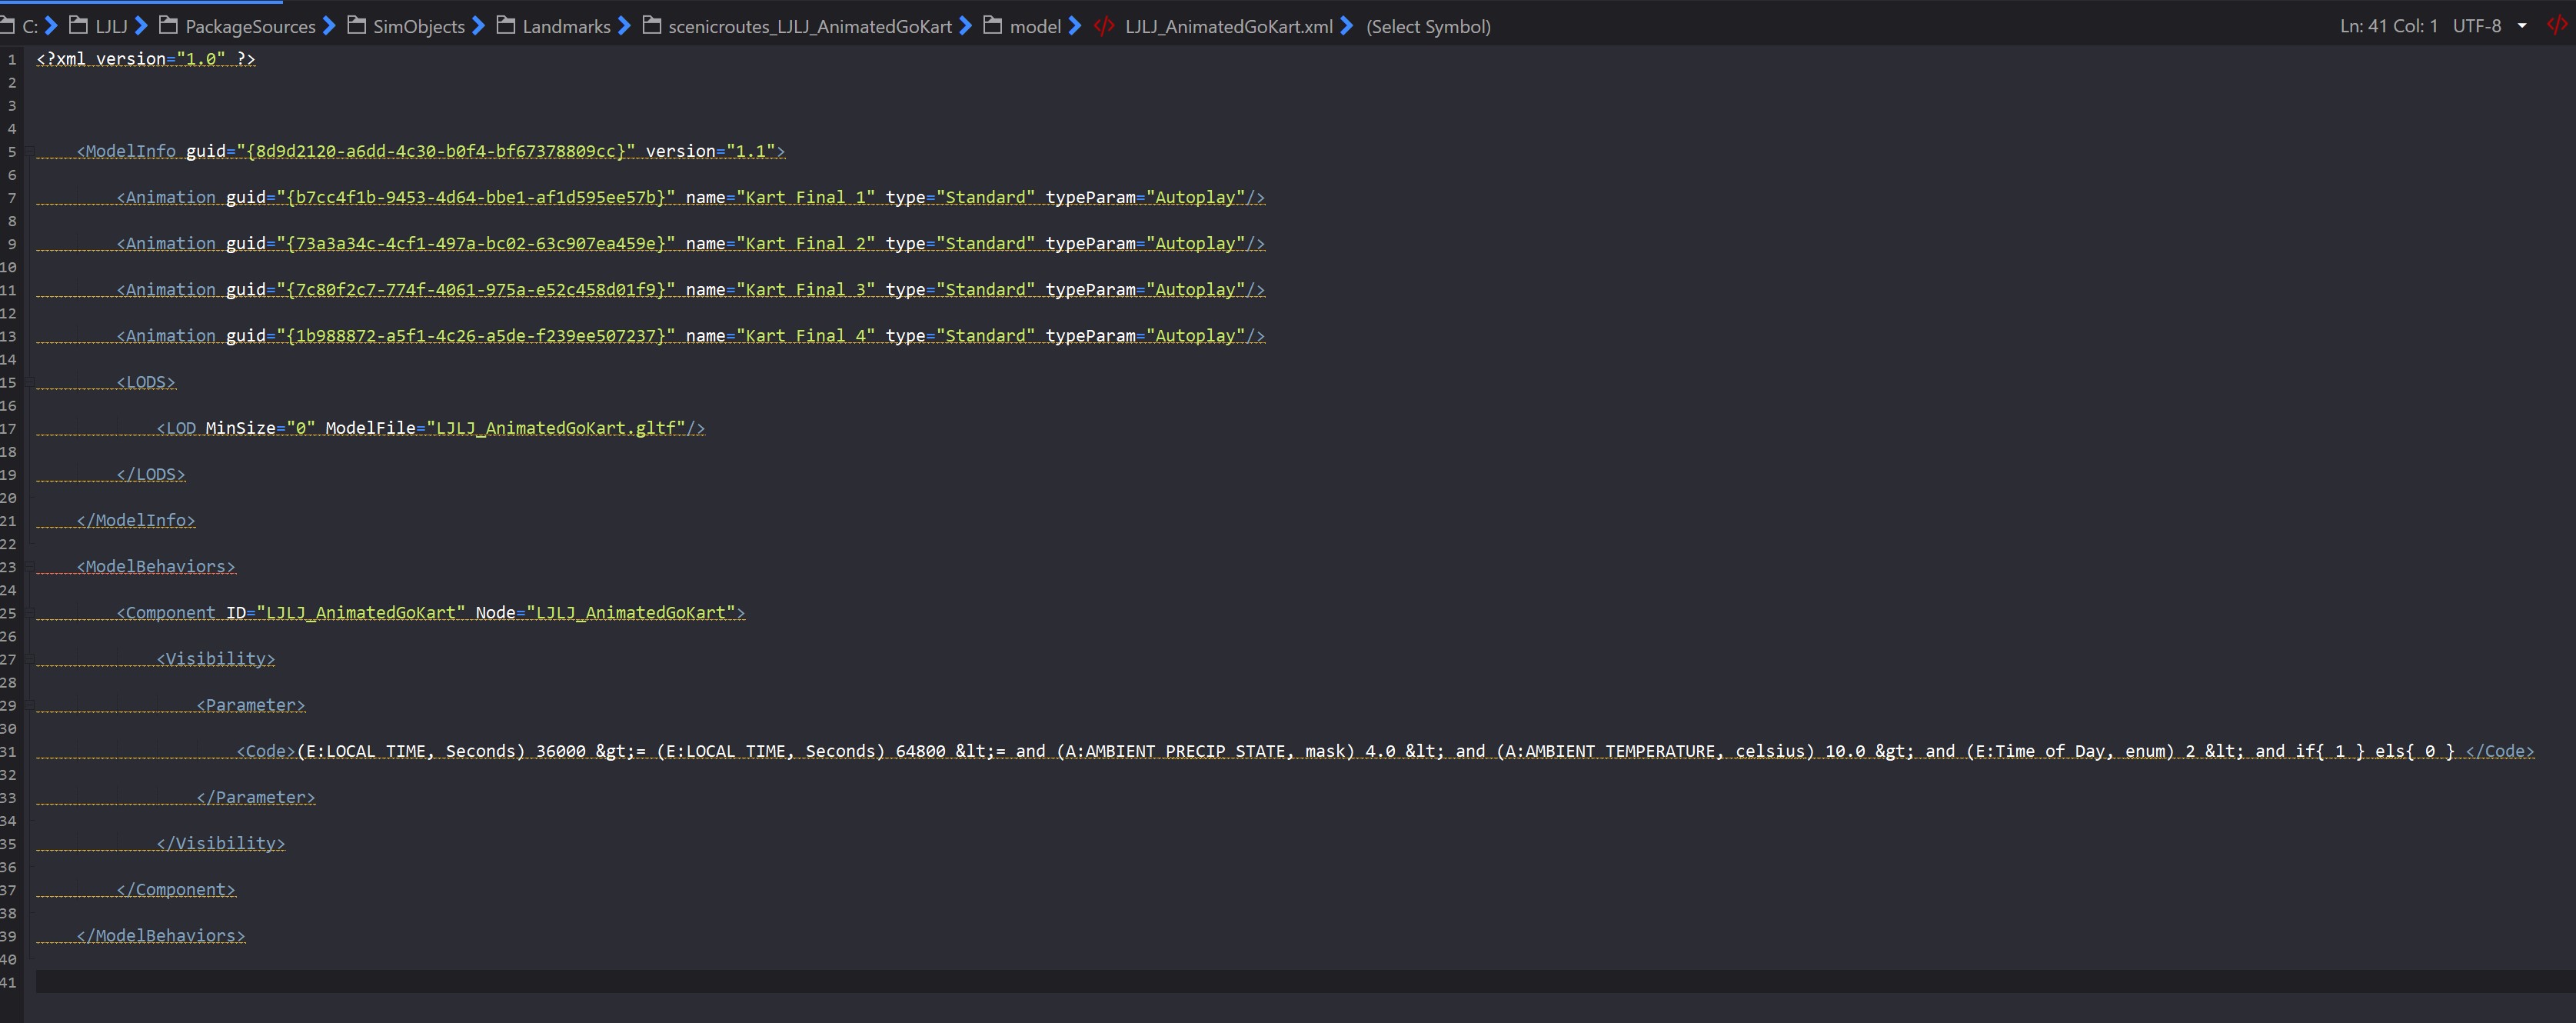Screen dimensions: 2576x1023
Task: Click the SimObjects folder icon
Action: [x=356, y=27]
